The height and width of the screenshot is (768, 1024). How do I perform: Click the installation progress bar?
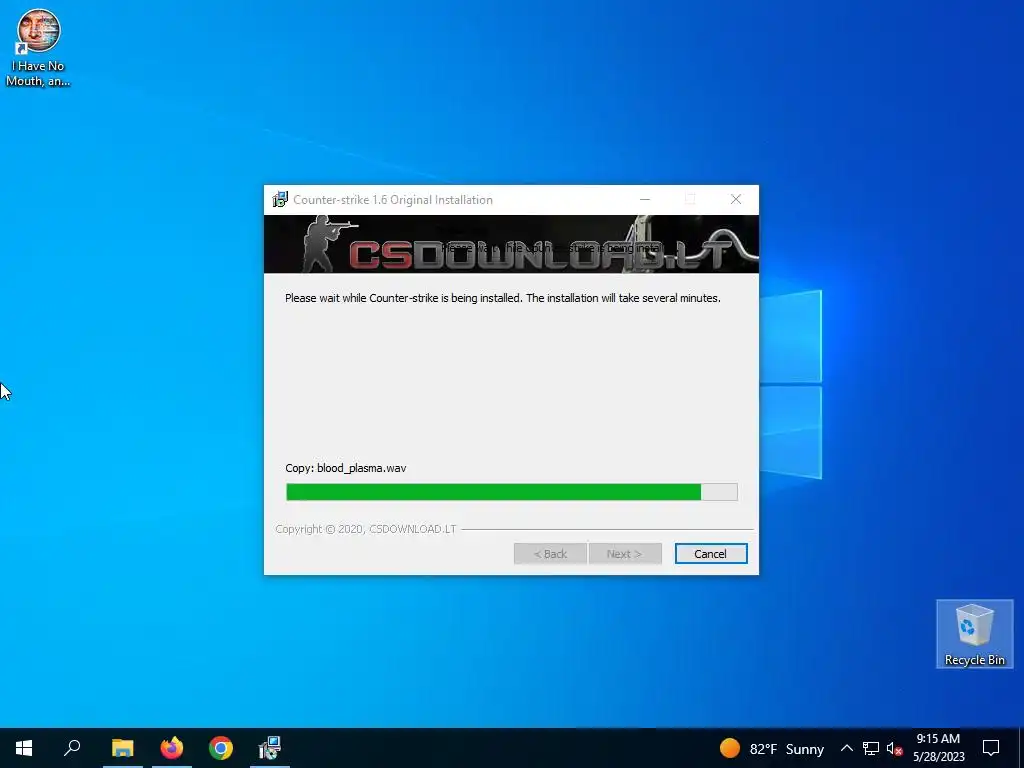pyautogui.click(x=511, y=492)
